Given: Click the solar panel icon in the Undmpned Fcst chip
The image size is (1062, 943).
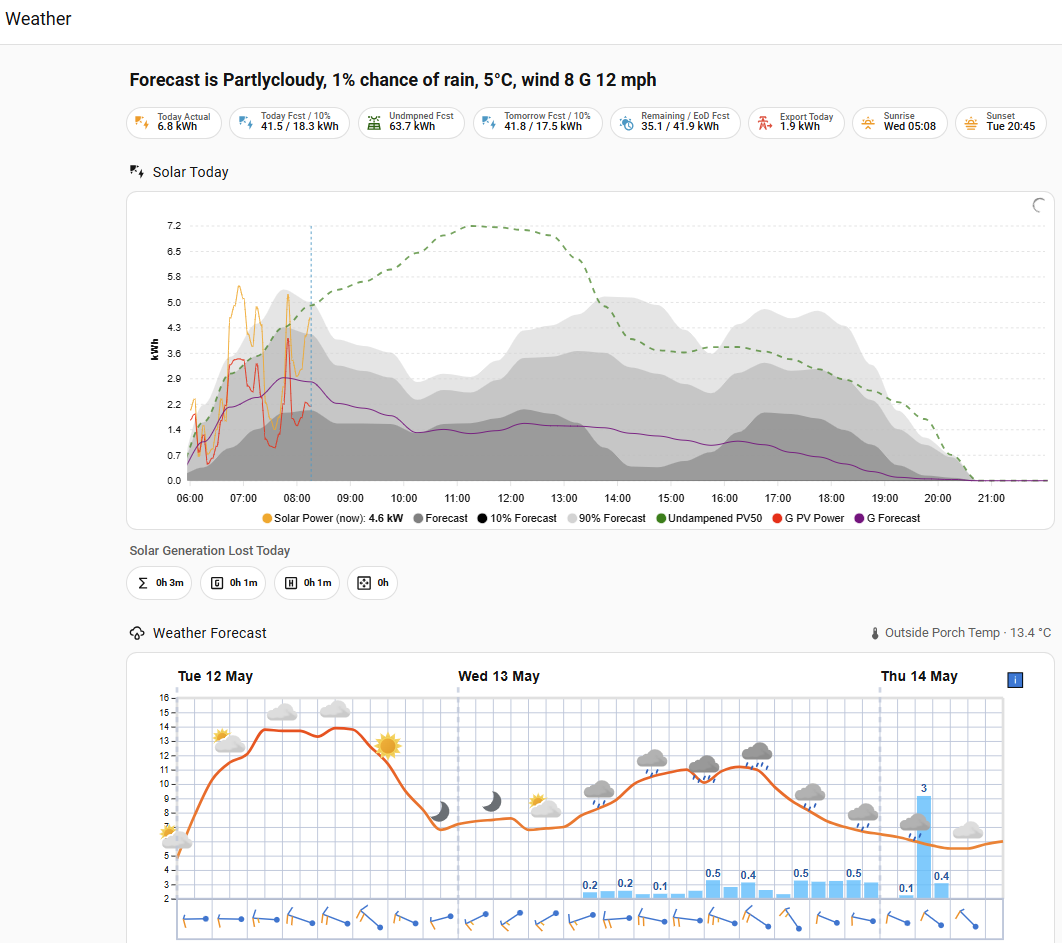Looking at the screenshot, I should pyautogui.click(x=374, y=123).
